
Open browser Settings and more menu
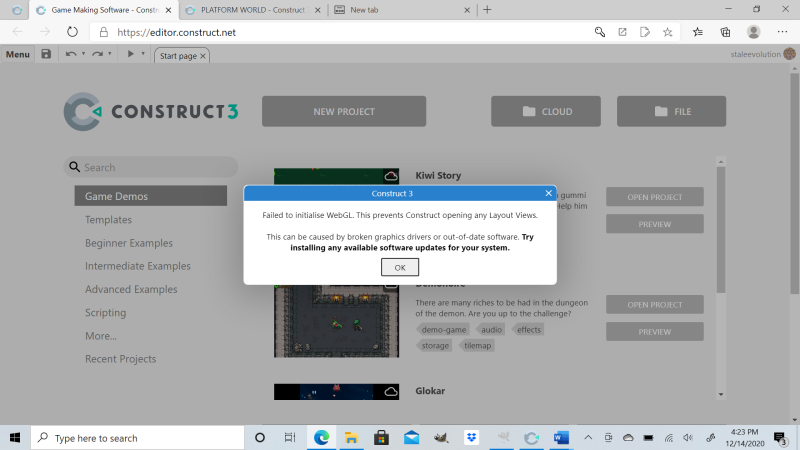tap(782, 32)
